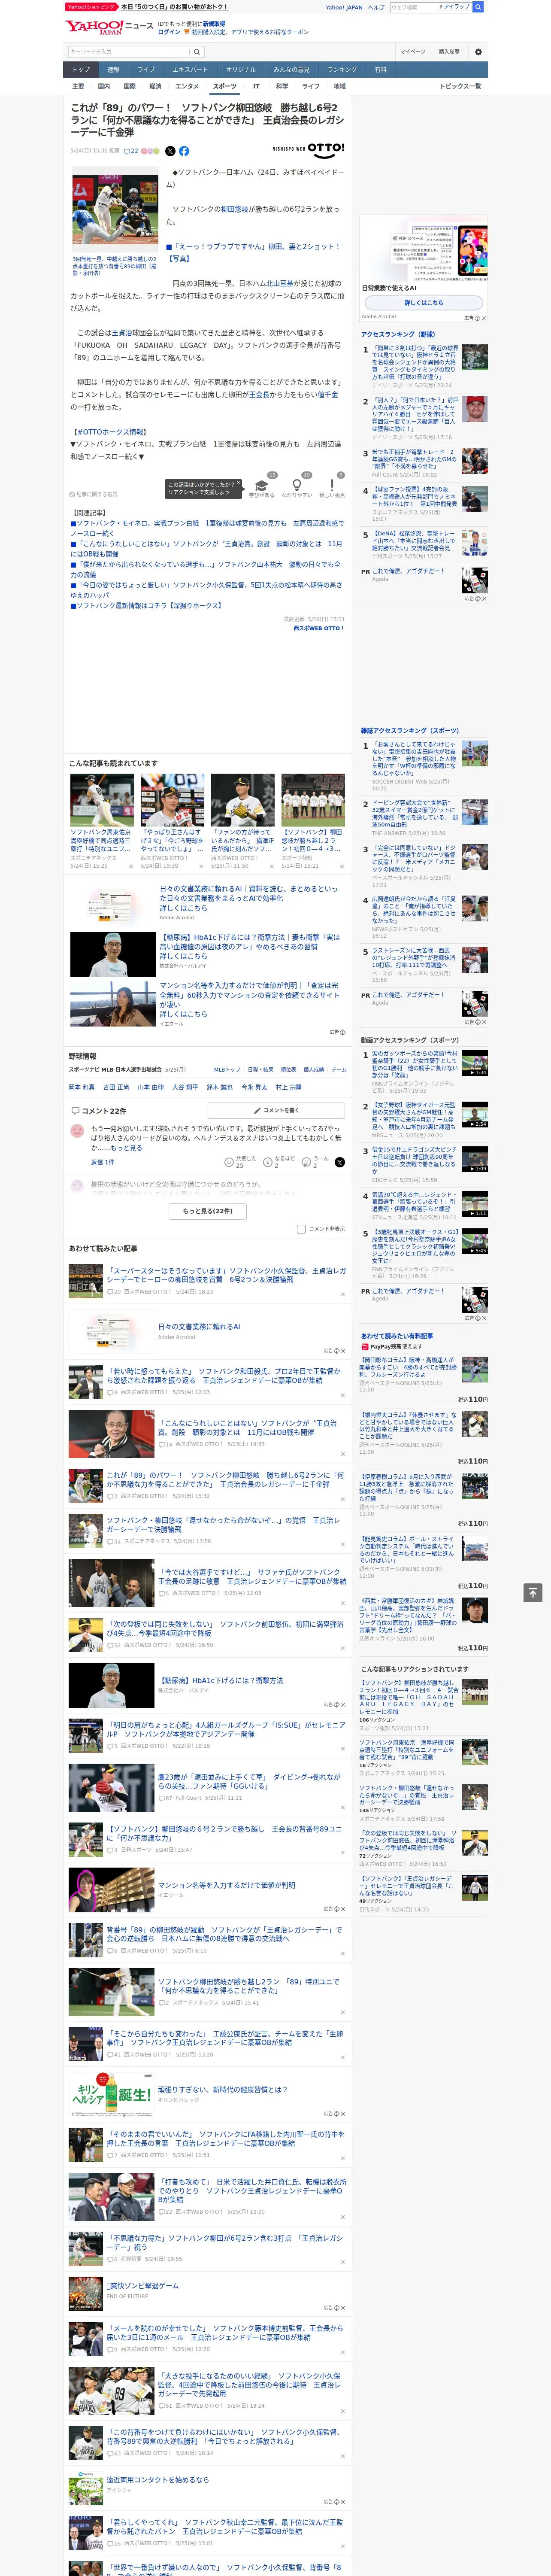Open player link 村上 宗隆

288,1087
